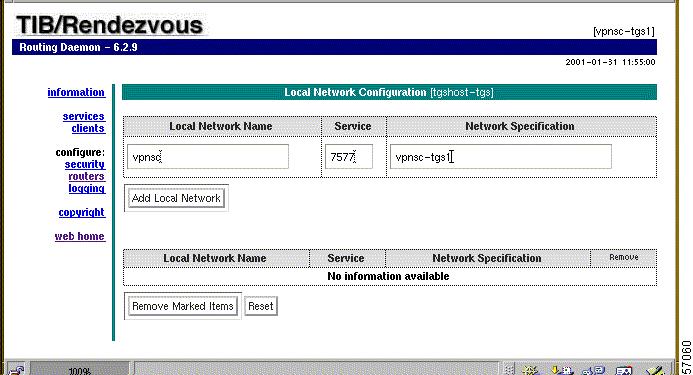693x375 pixels.
Task: Open the web home link
Action: 80,236
